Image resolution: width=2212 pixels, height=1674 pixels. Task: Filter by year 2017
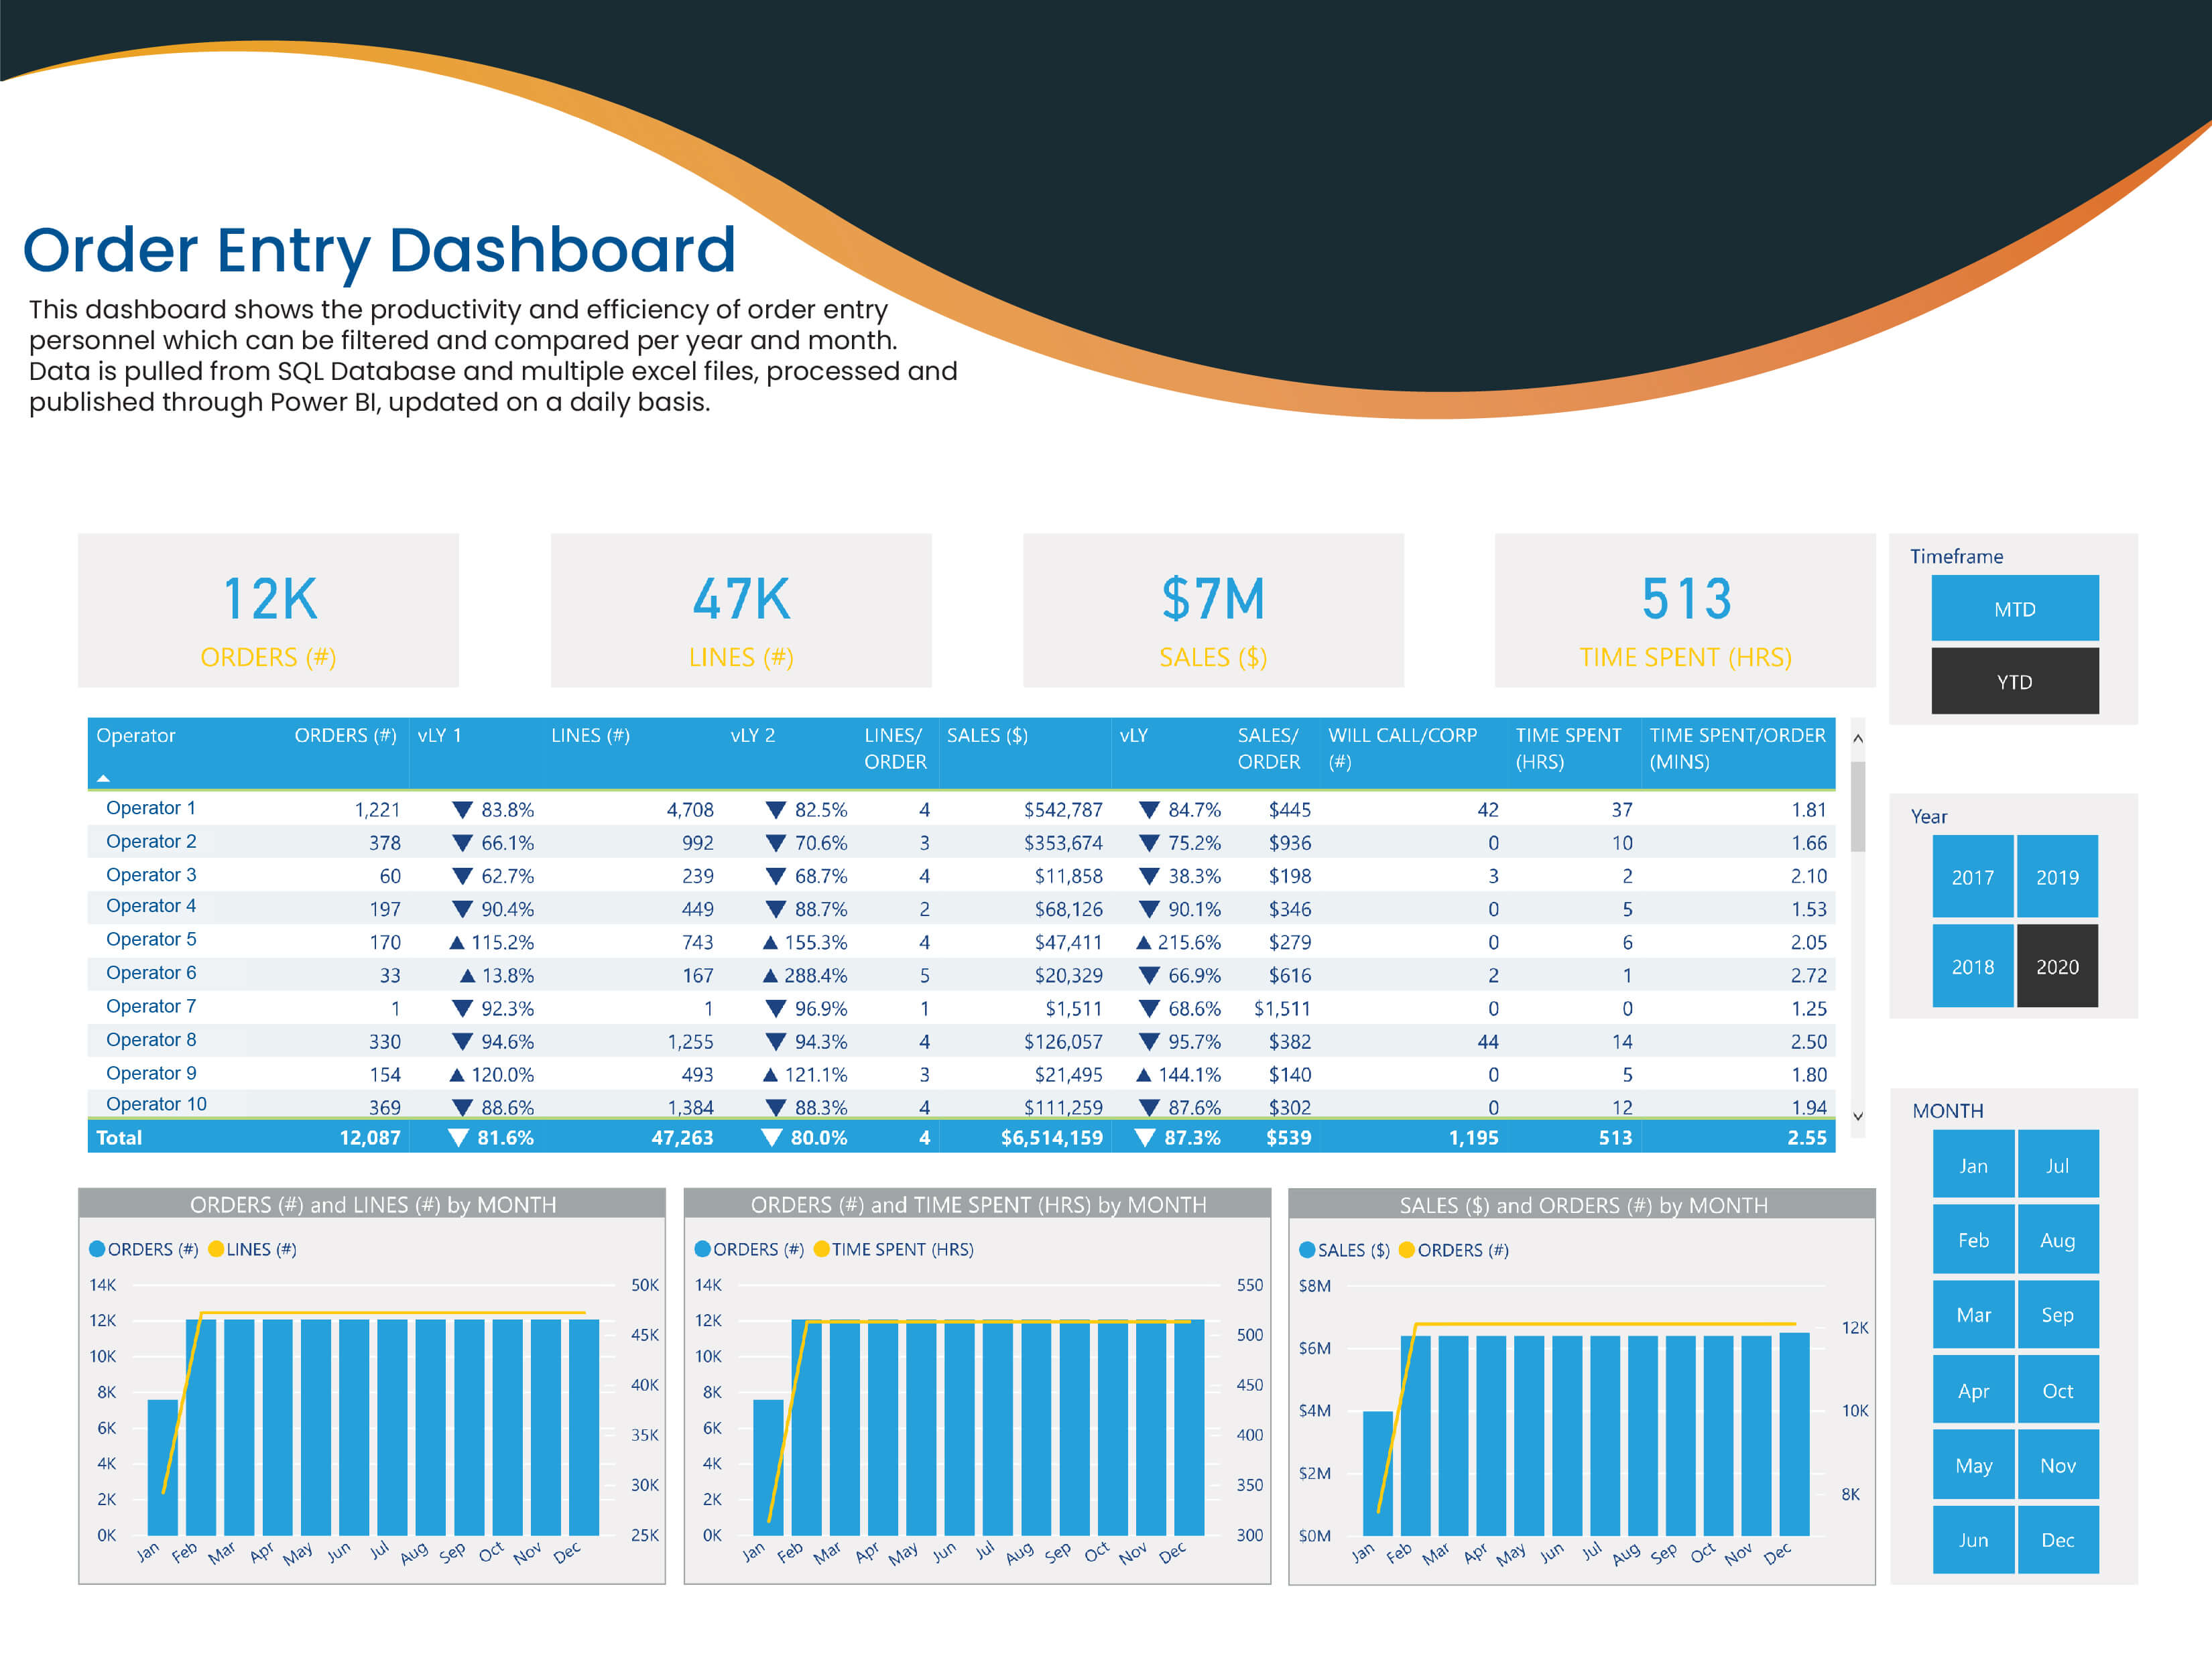pos(1972,877)
